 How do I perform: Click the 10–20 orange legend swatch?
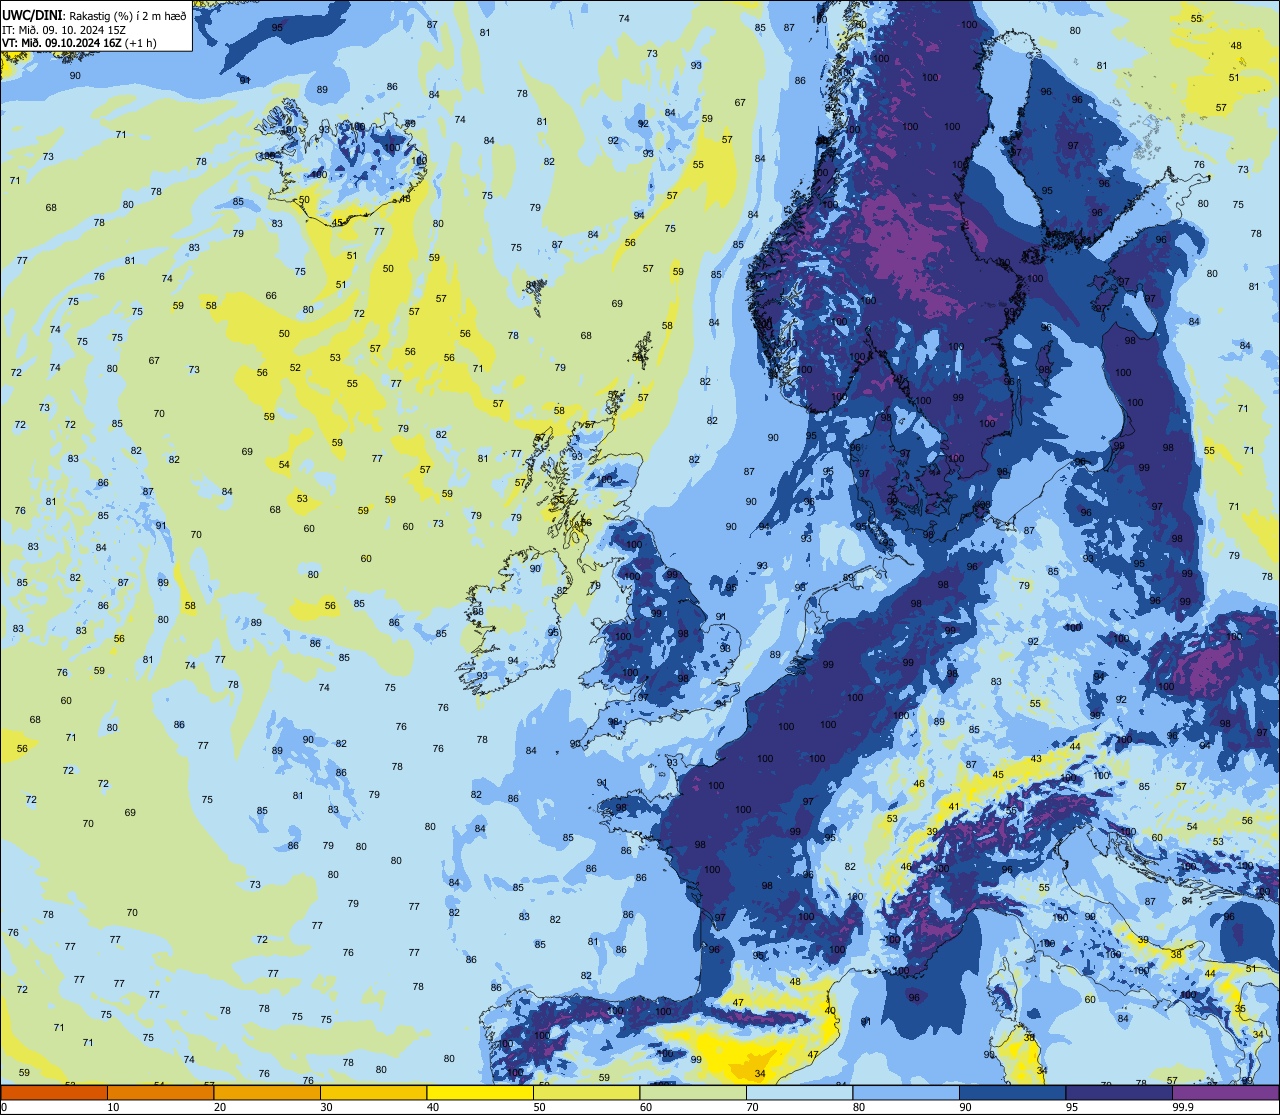pos(160,1092)
